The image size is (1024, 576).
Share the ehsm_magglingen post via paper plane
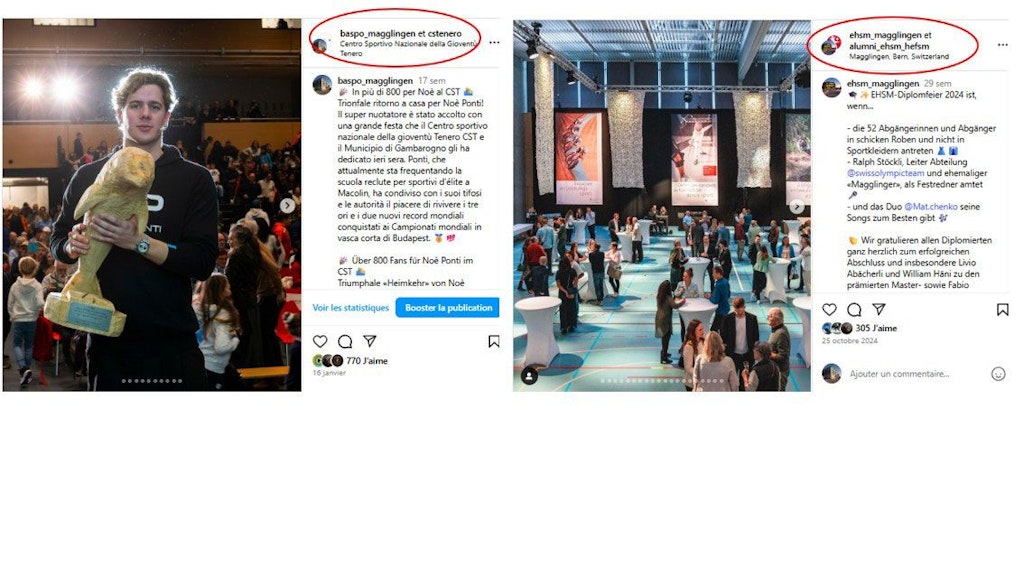point(879,310)
